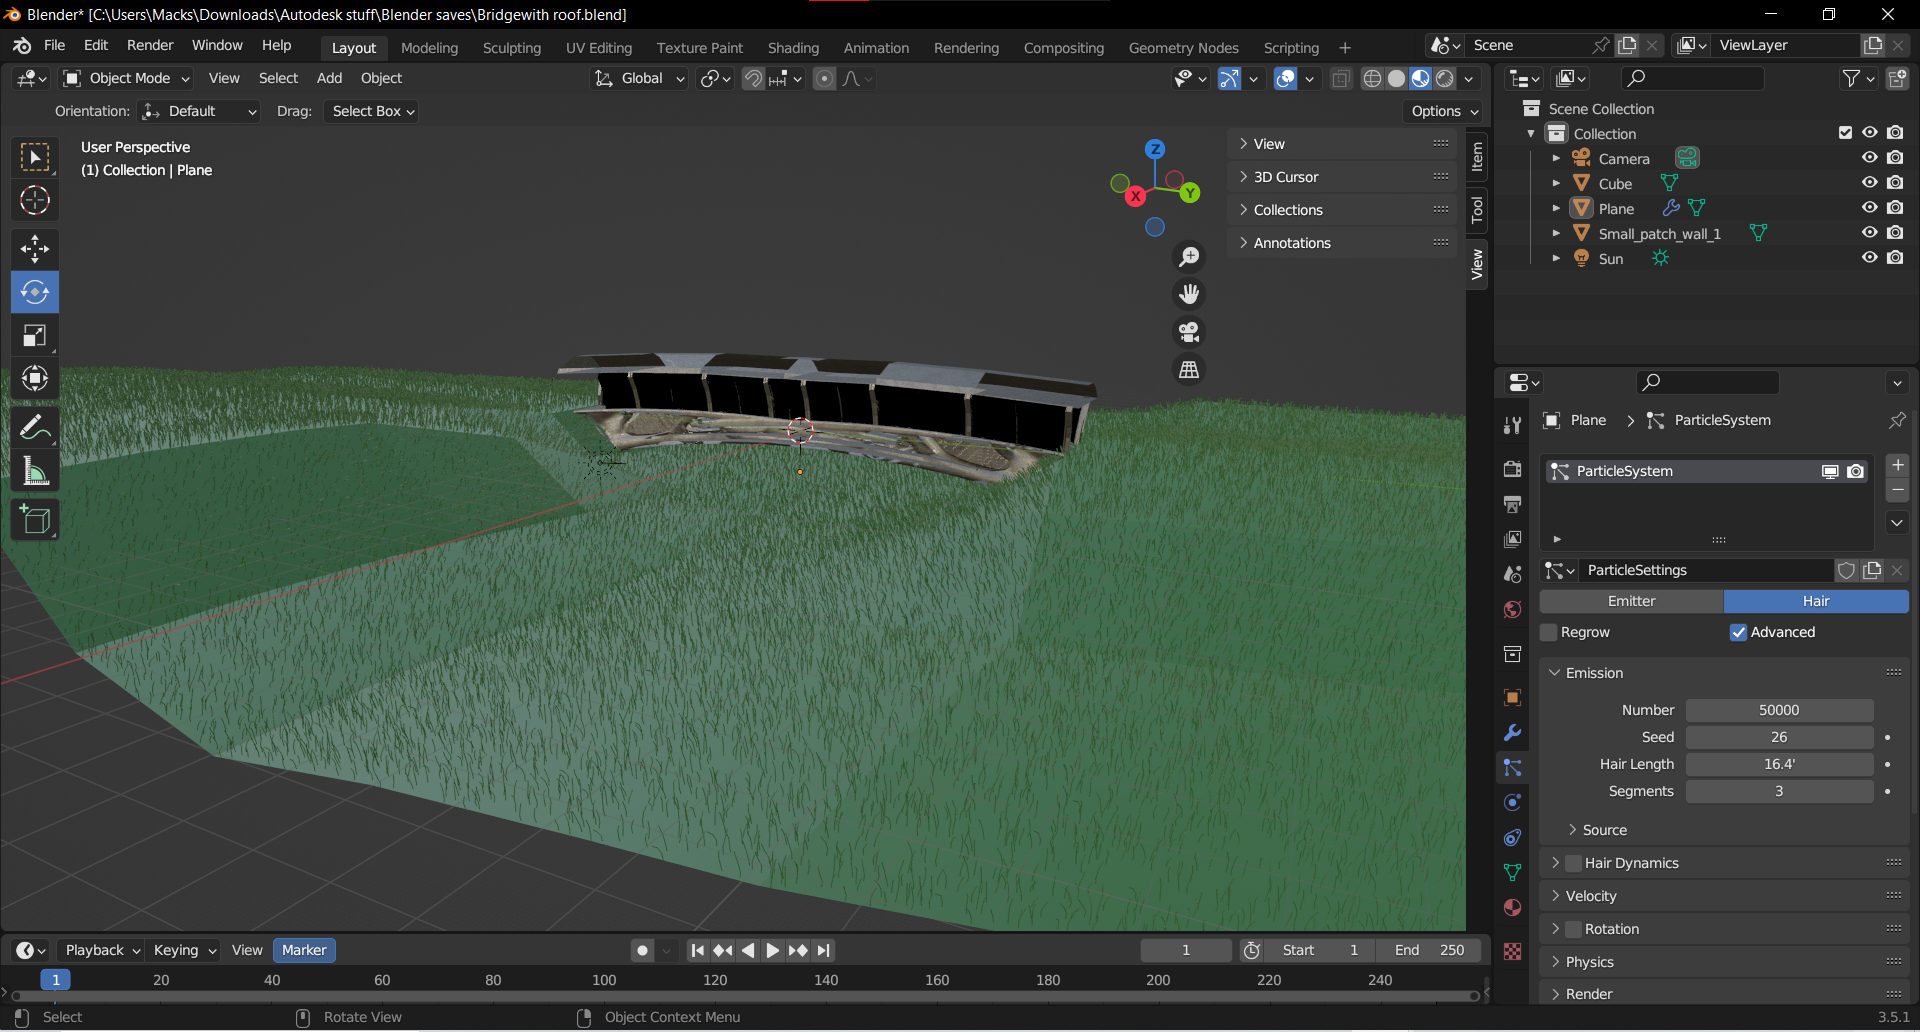Uncheck the Advanced checkbox
Screen dimensions: 1920x1032
coord(1739,632)
